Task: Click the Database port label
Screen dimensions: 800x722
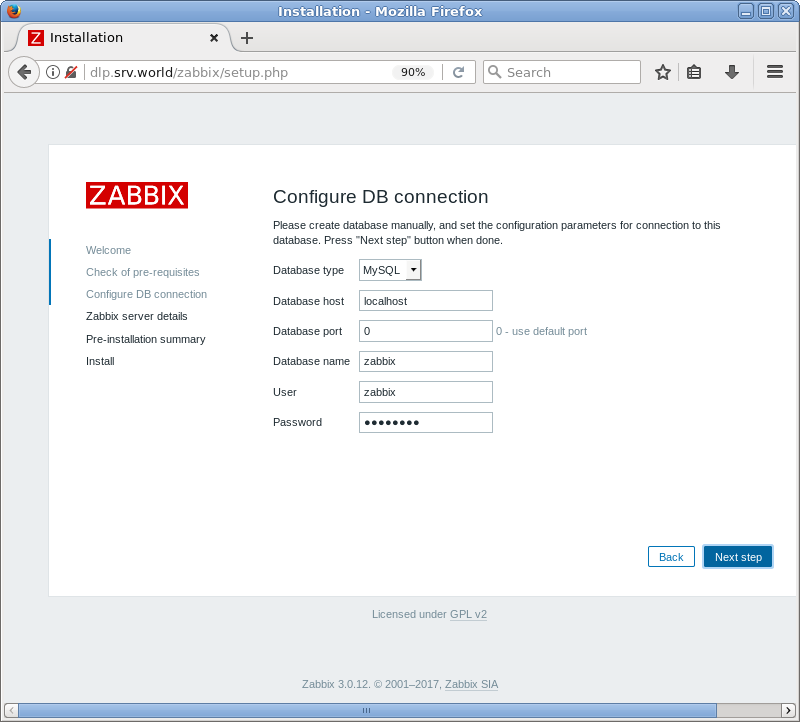Action: (x=307, y=331)
